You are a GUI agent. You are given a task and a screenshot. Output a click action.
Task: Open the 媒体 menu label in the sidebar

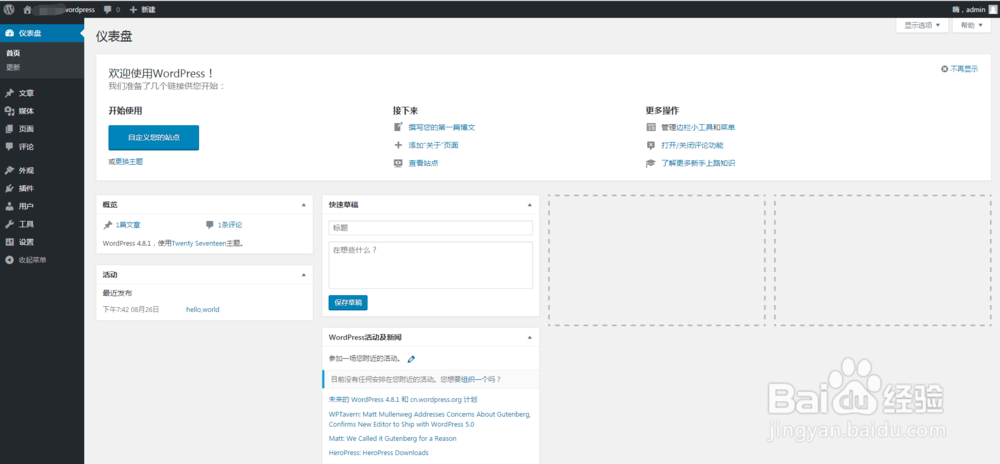(26, 111)
